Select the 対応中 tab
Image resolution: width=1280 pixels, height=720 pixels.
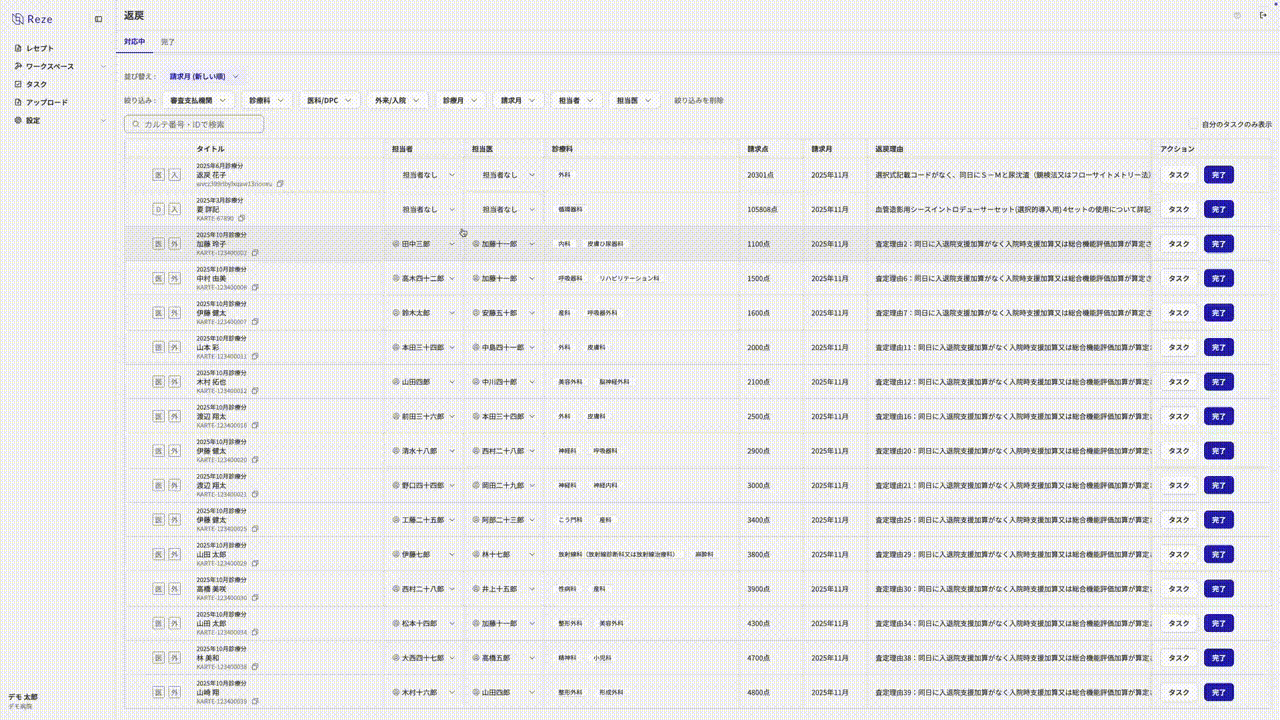point(134,42)
